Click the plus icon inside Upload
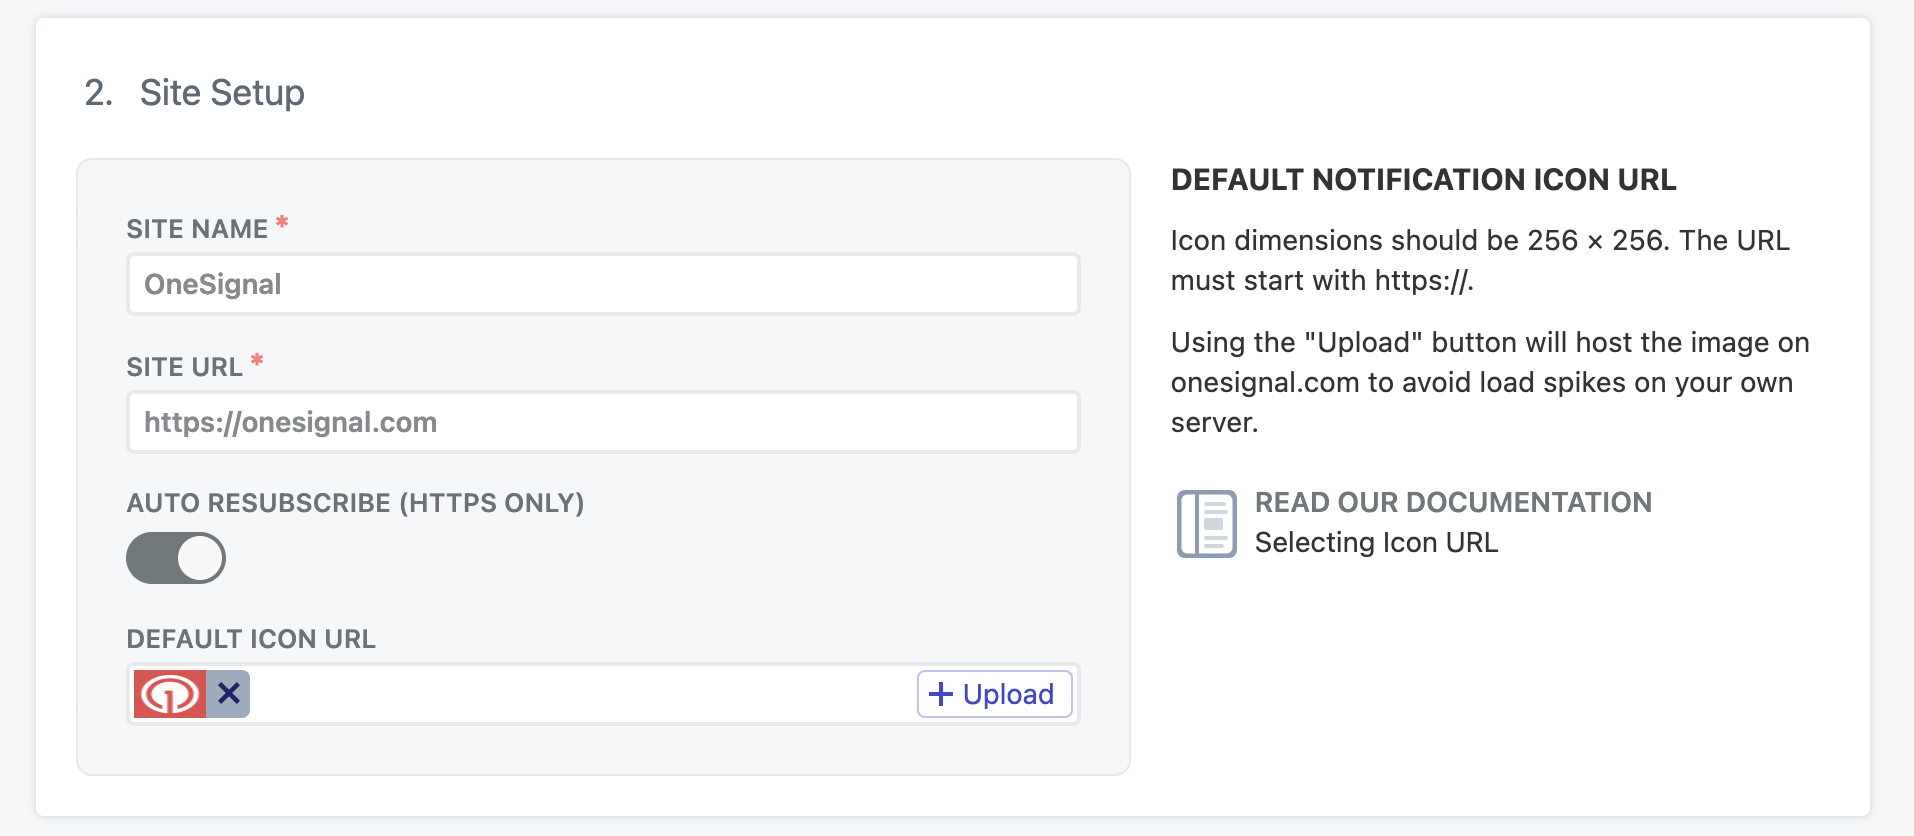Viewport: 1914px width, 836px height. (x=940, y=694)
